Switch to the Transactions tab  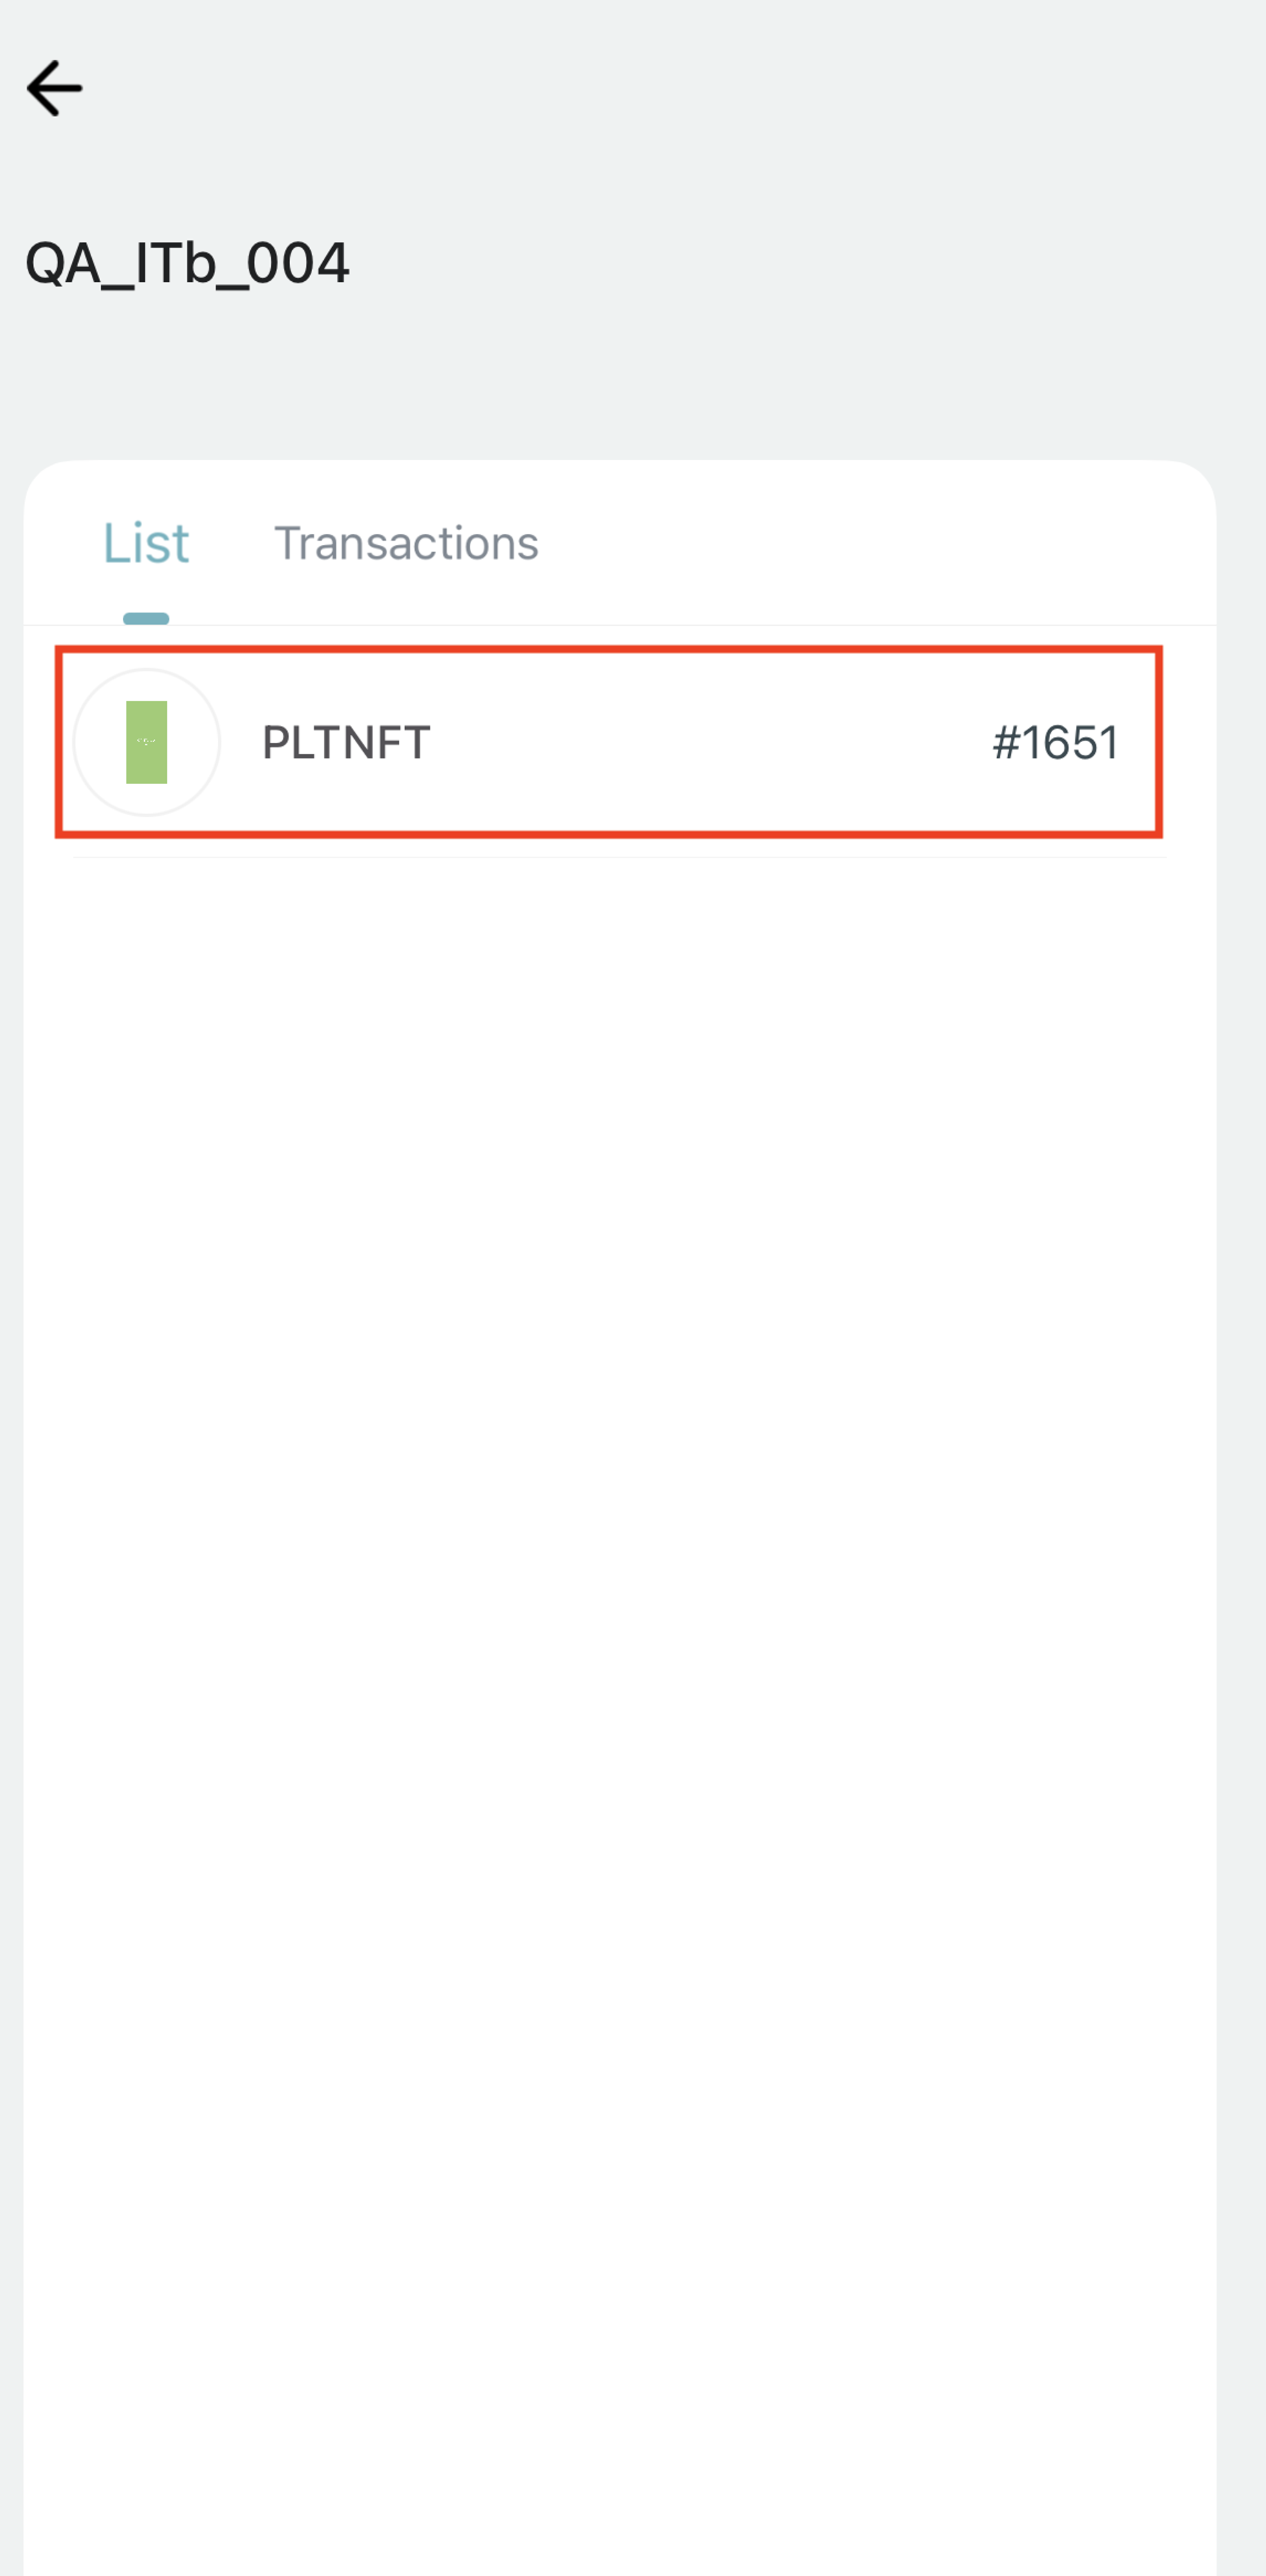coord(406,543)
